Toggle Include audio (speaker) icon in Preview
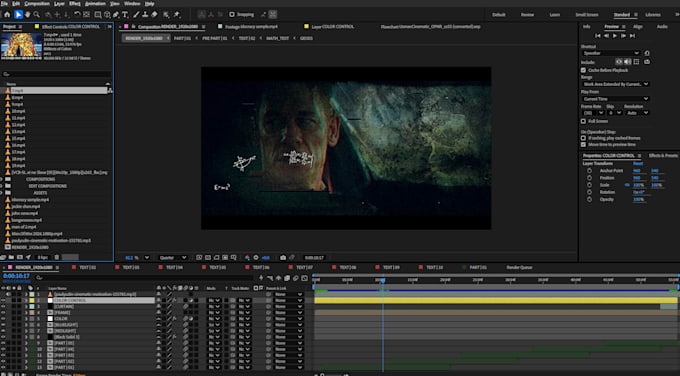This screenshot has height=376, width=680. coord(628,62)
